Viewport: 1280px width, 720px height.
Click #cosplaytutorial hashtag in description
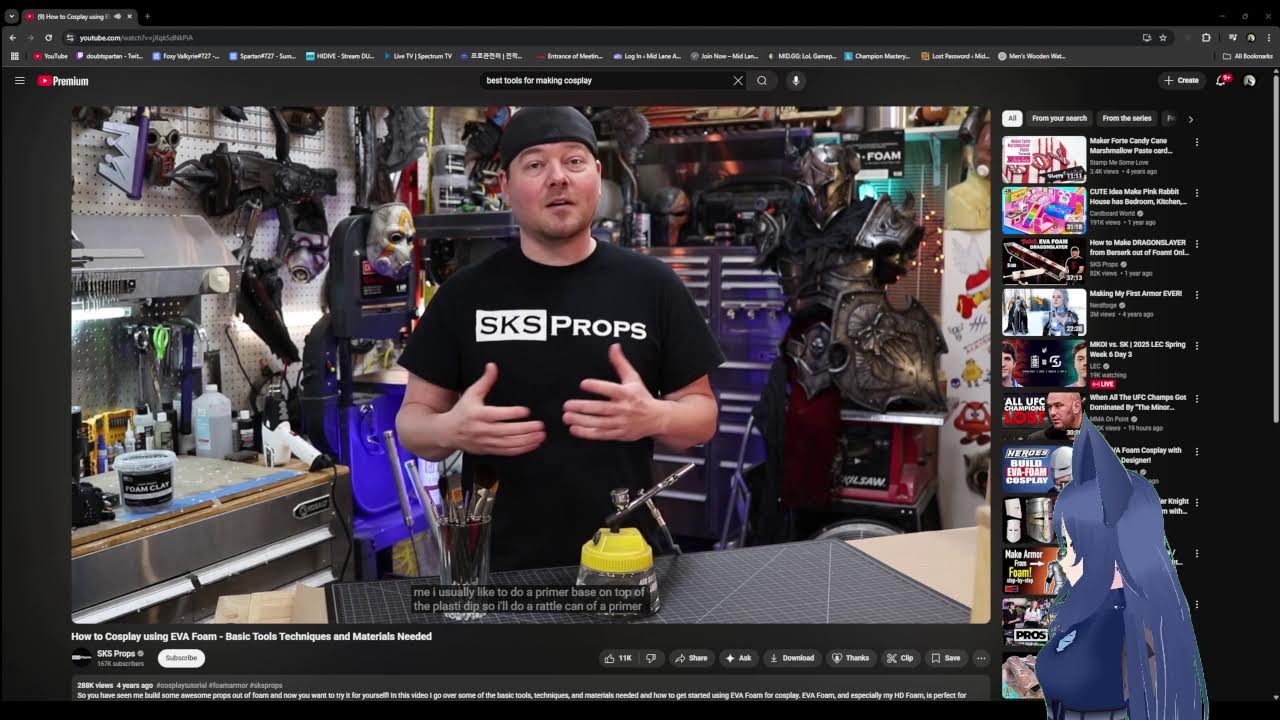coord(182,685)
